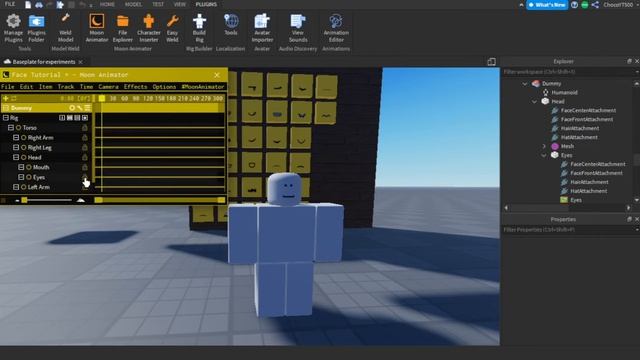Toggle lock on Right Leg track
Screen dimensions: 640x360
[85, 147]
